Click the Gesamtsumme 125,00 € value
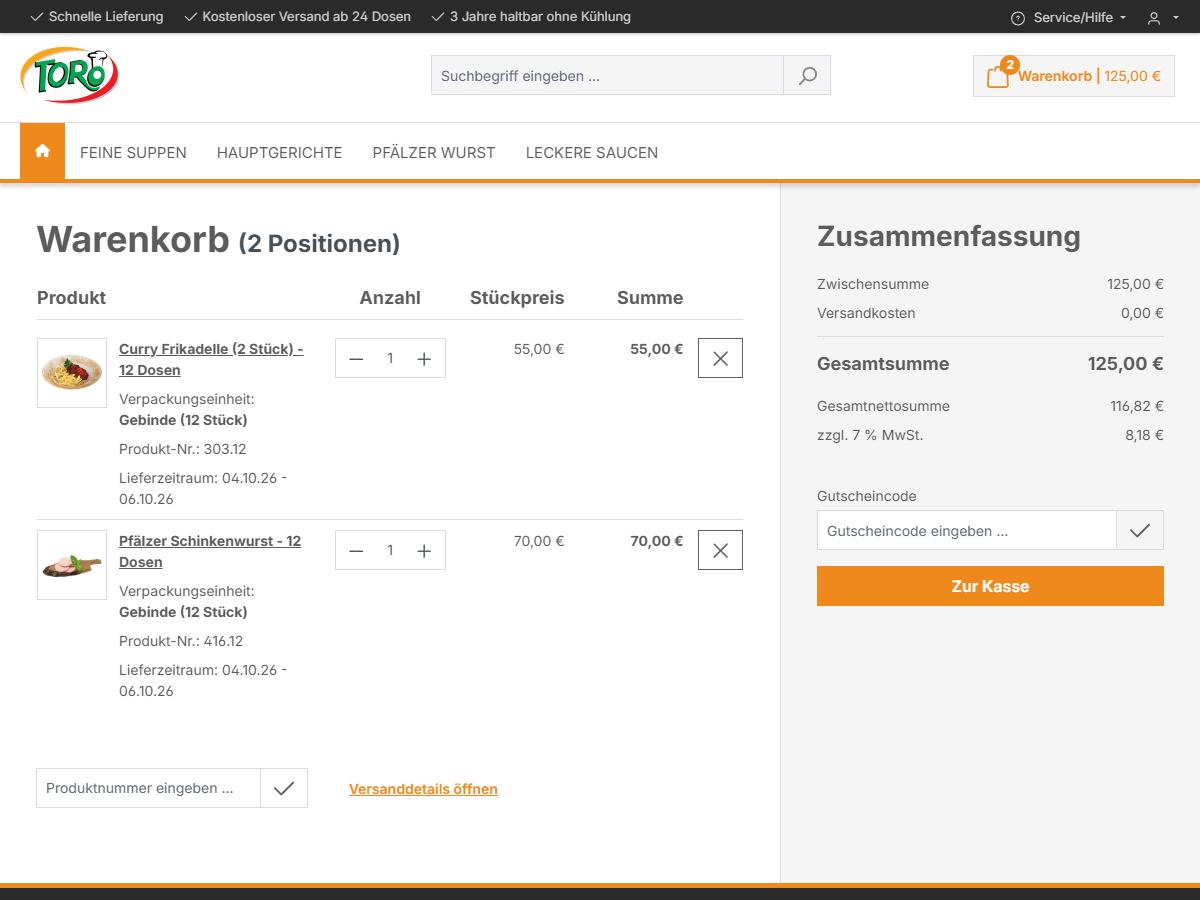 [x=1125, y=364]
